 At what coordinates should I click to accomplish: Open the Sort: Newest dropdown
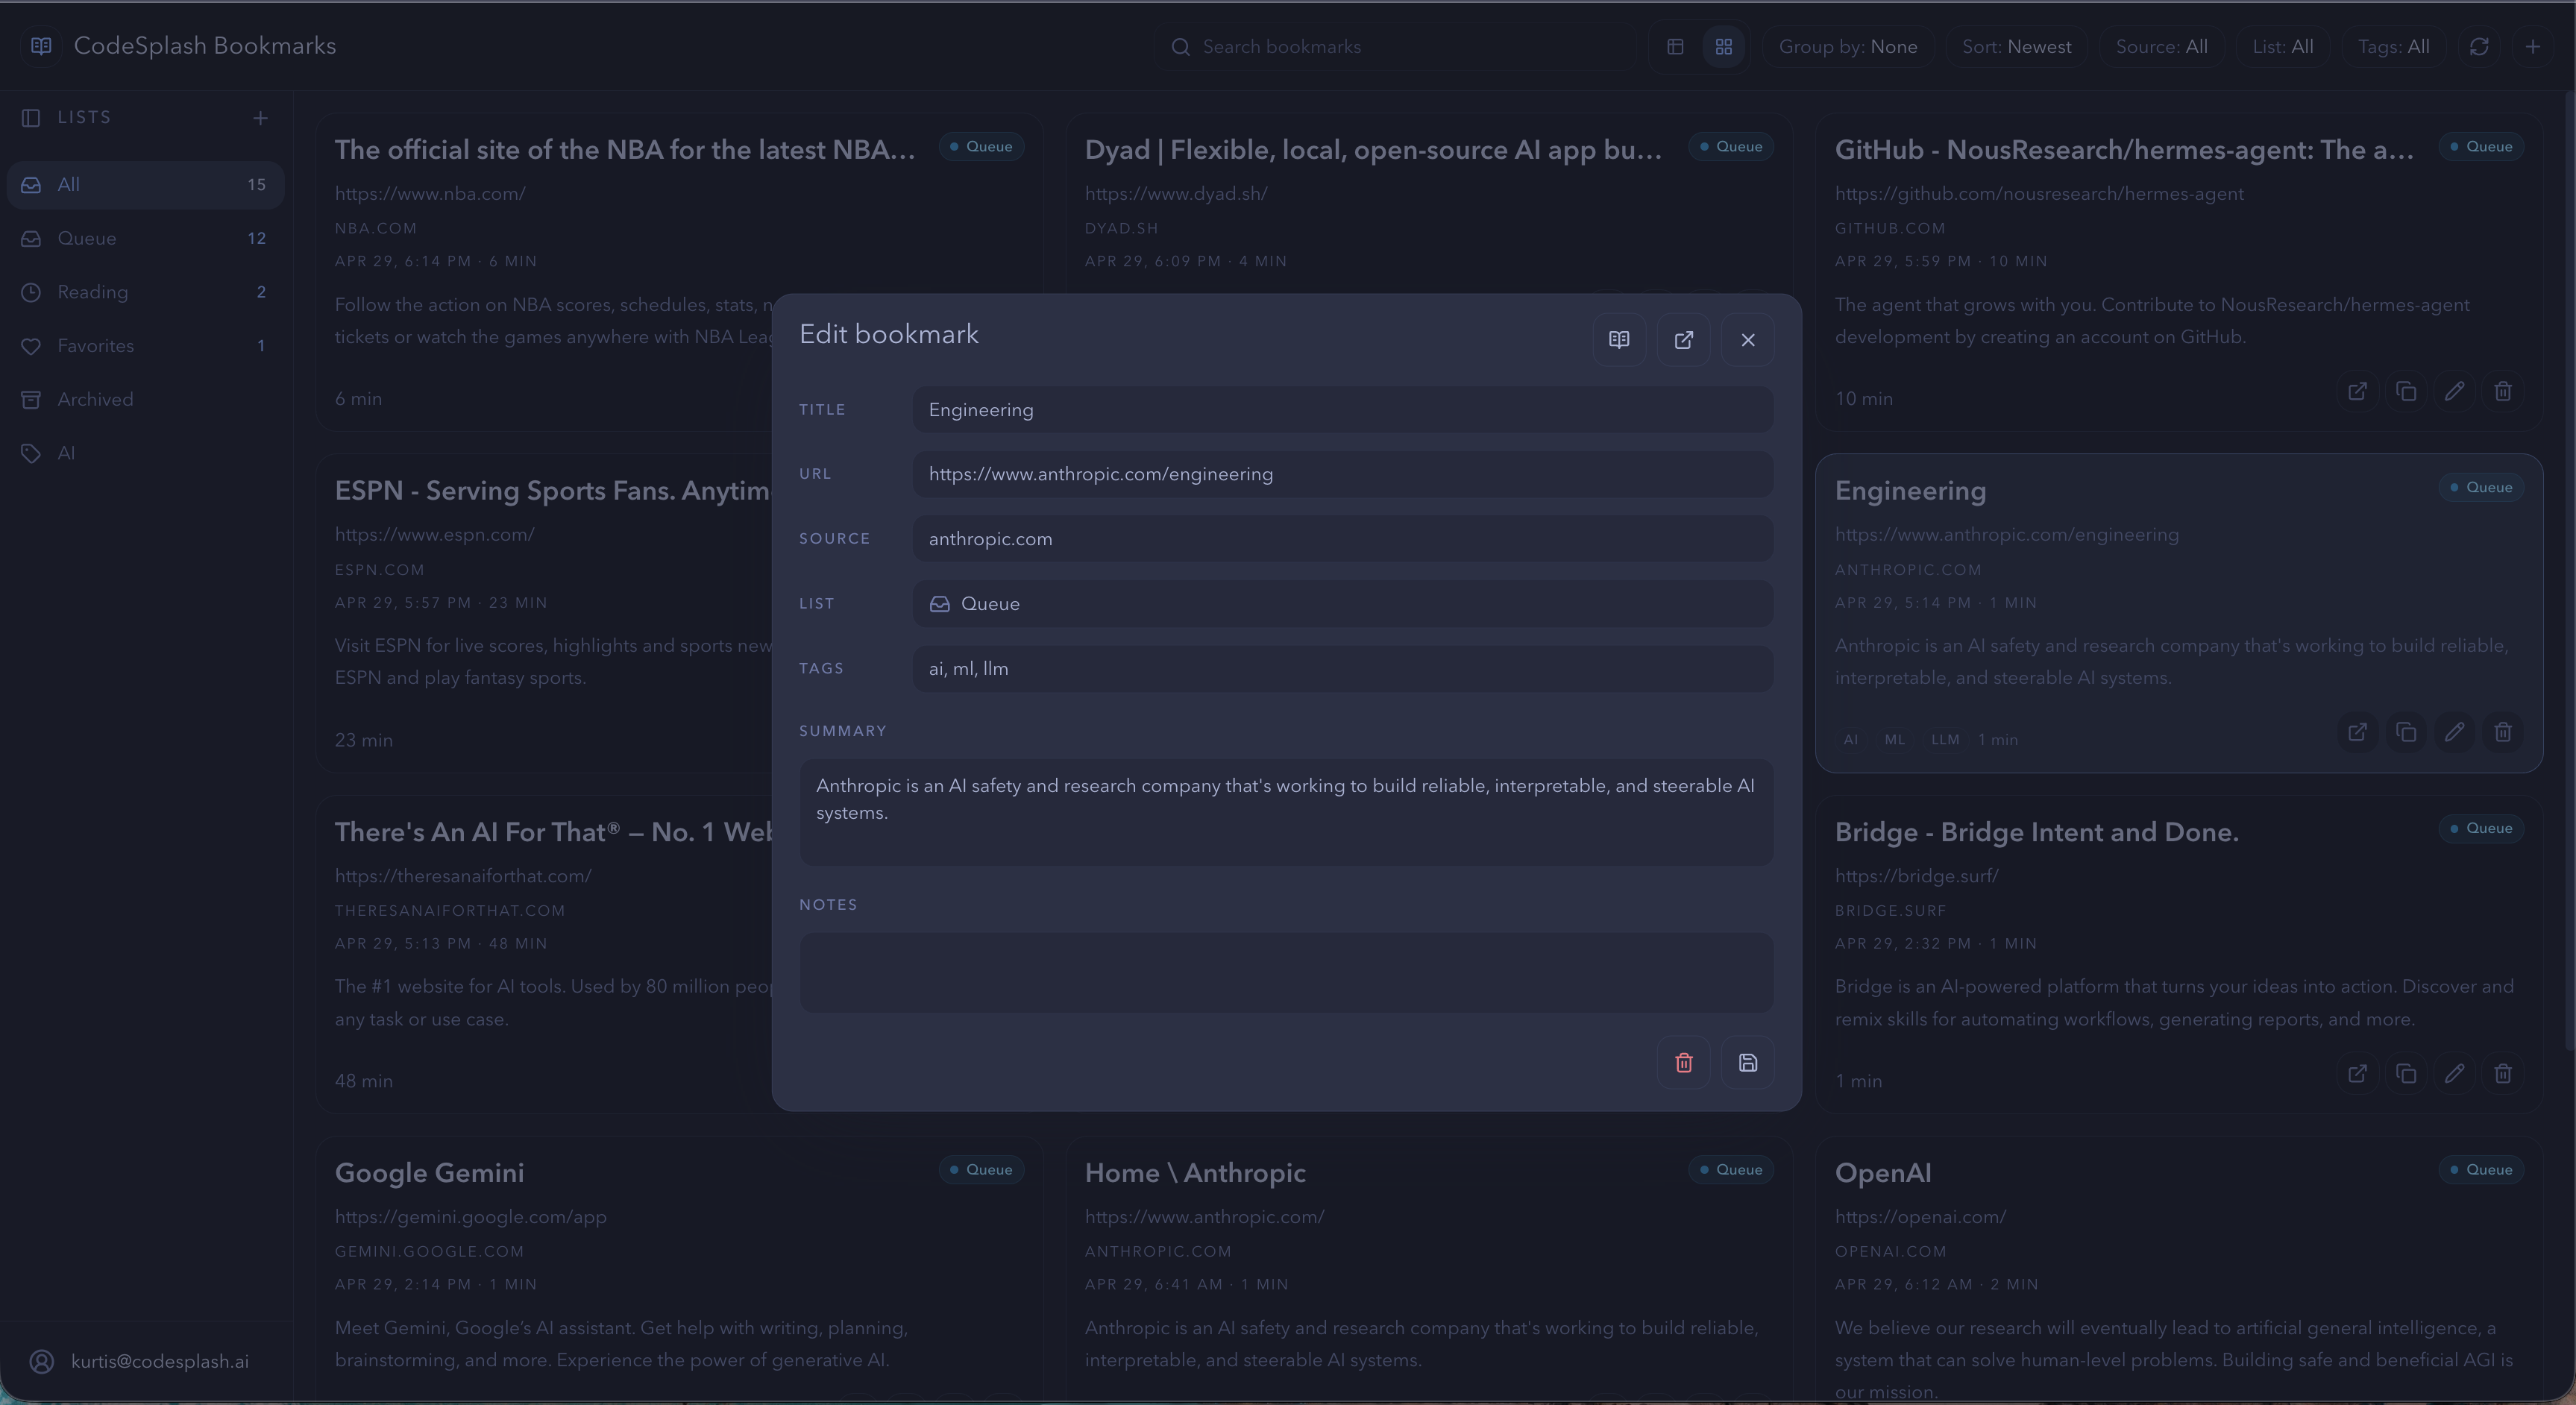pyautogui.click(x=2016, y=47)
